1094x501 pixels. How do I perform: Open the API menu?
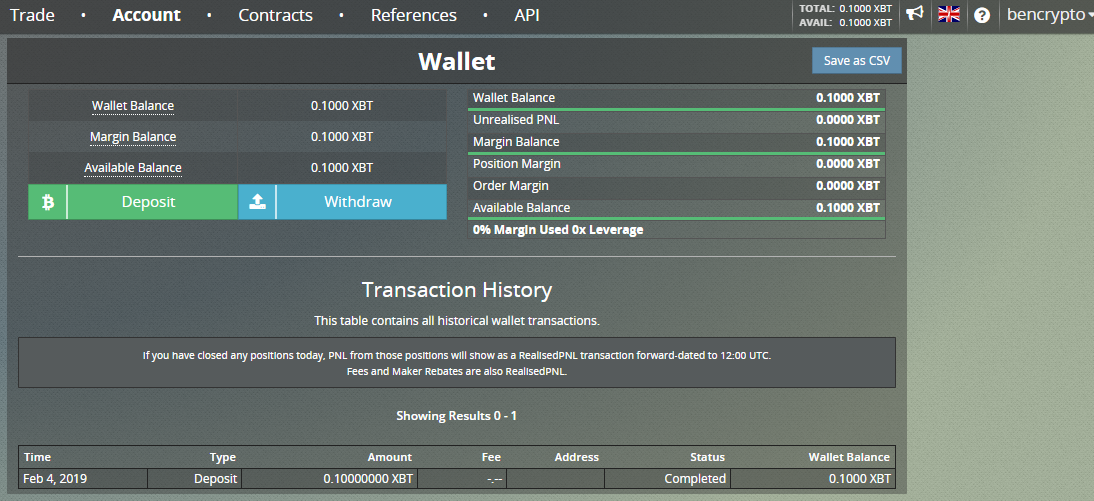(x=527, y=15)
